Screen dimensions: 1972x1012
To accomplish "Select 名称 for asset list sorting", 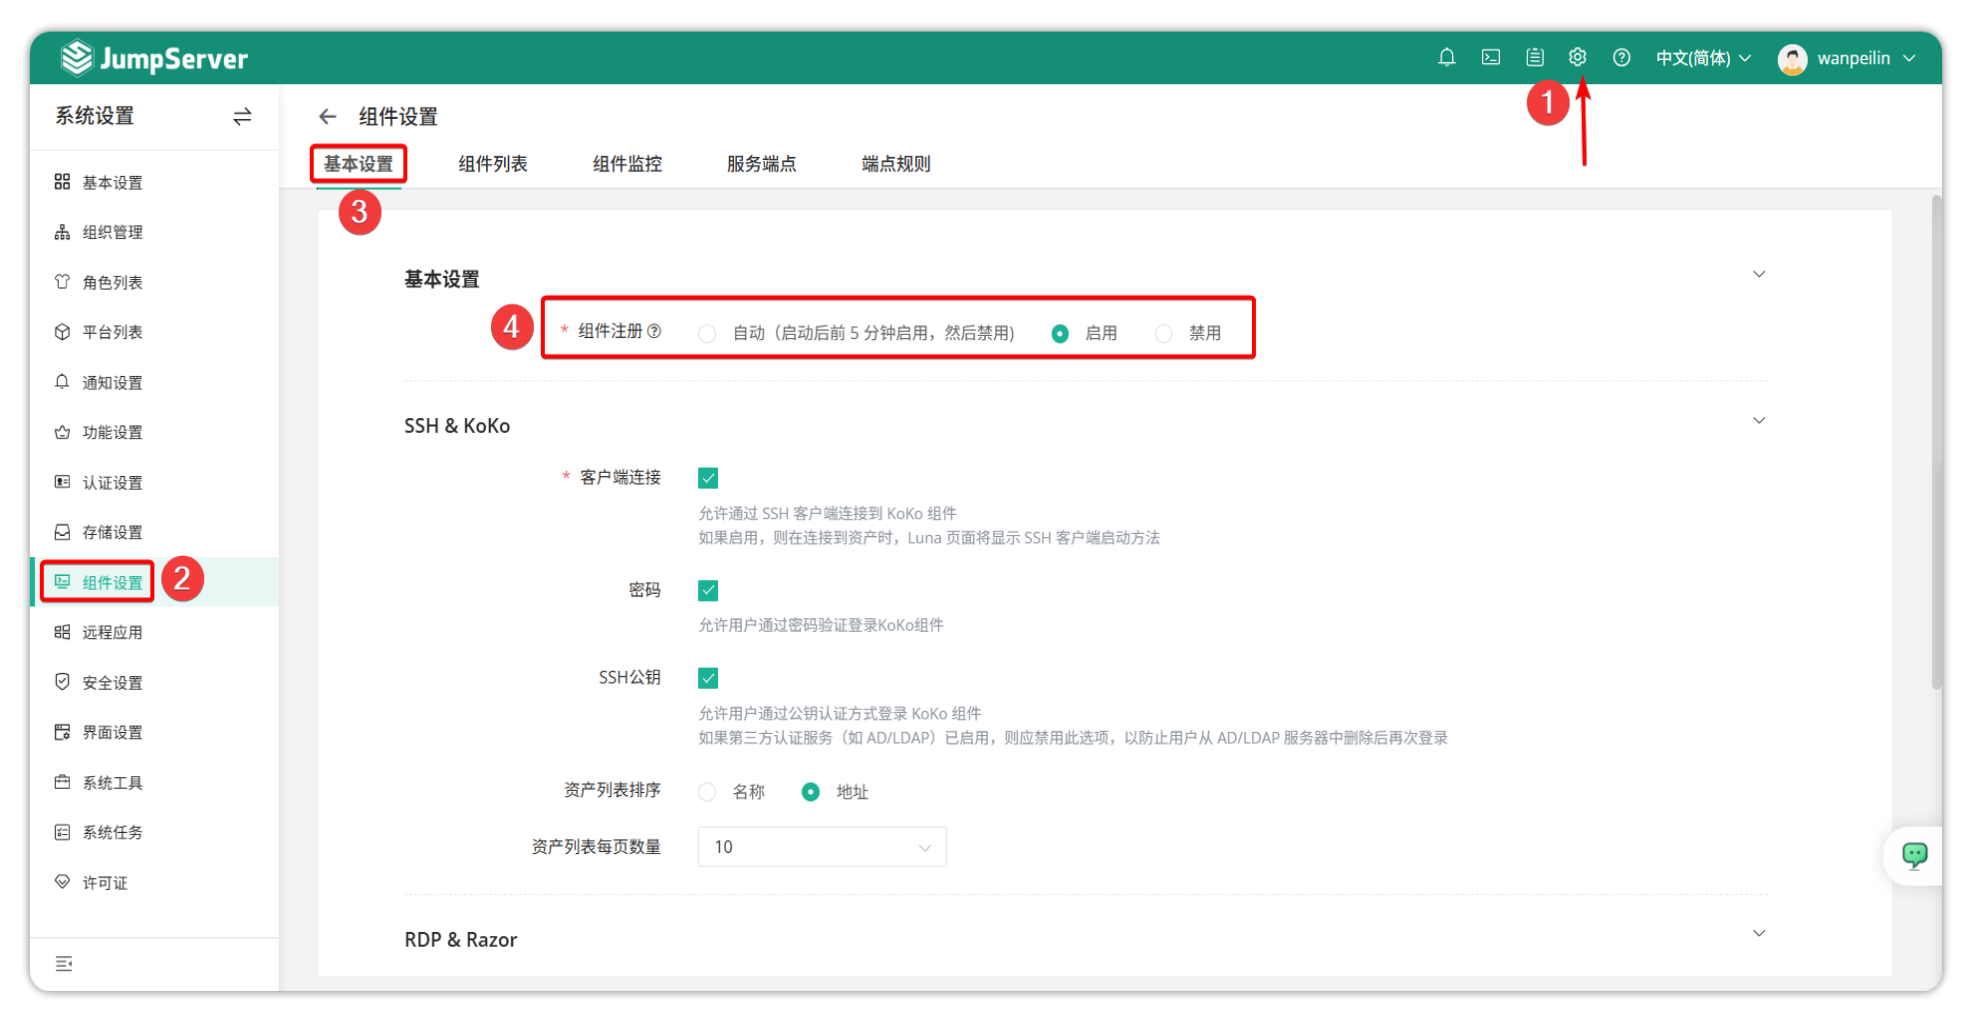I will coord(708,792).
